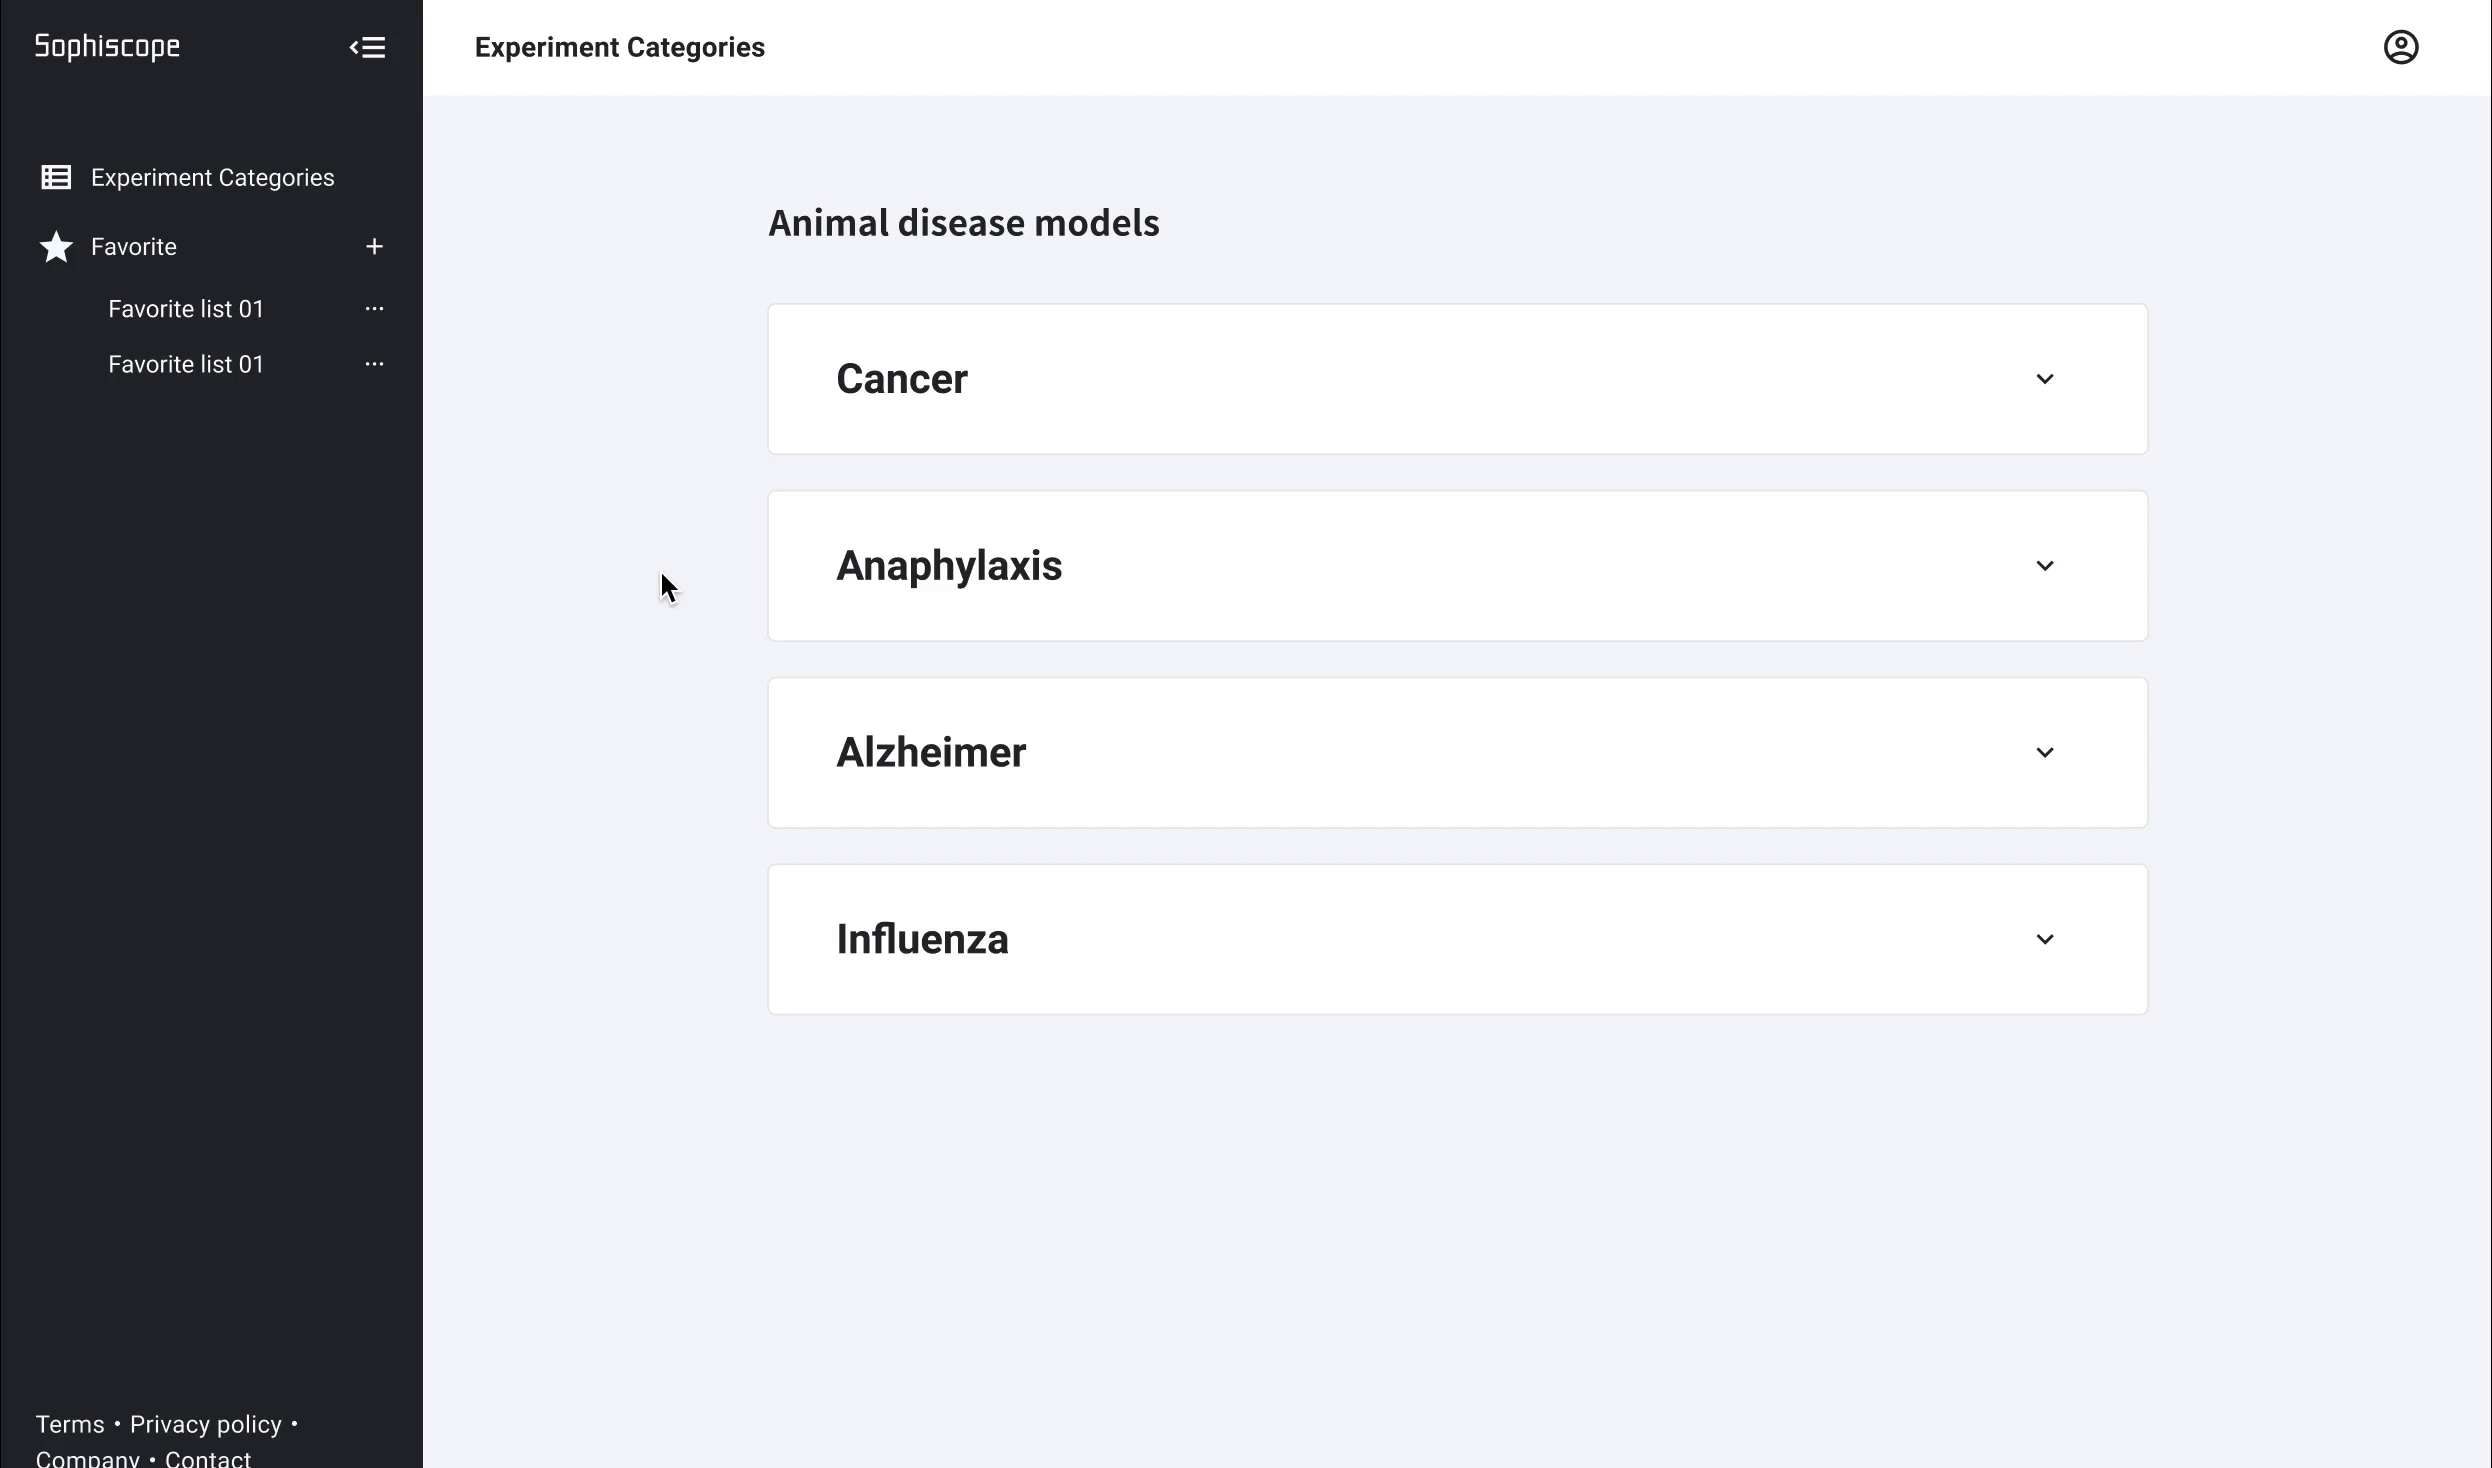This screenshot has width=2492, height=1468.
Task: Click the Experiment Categories list icon
Action: 56,178
